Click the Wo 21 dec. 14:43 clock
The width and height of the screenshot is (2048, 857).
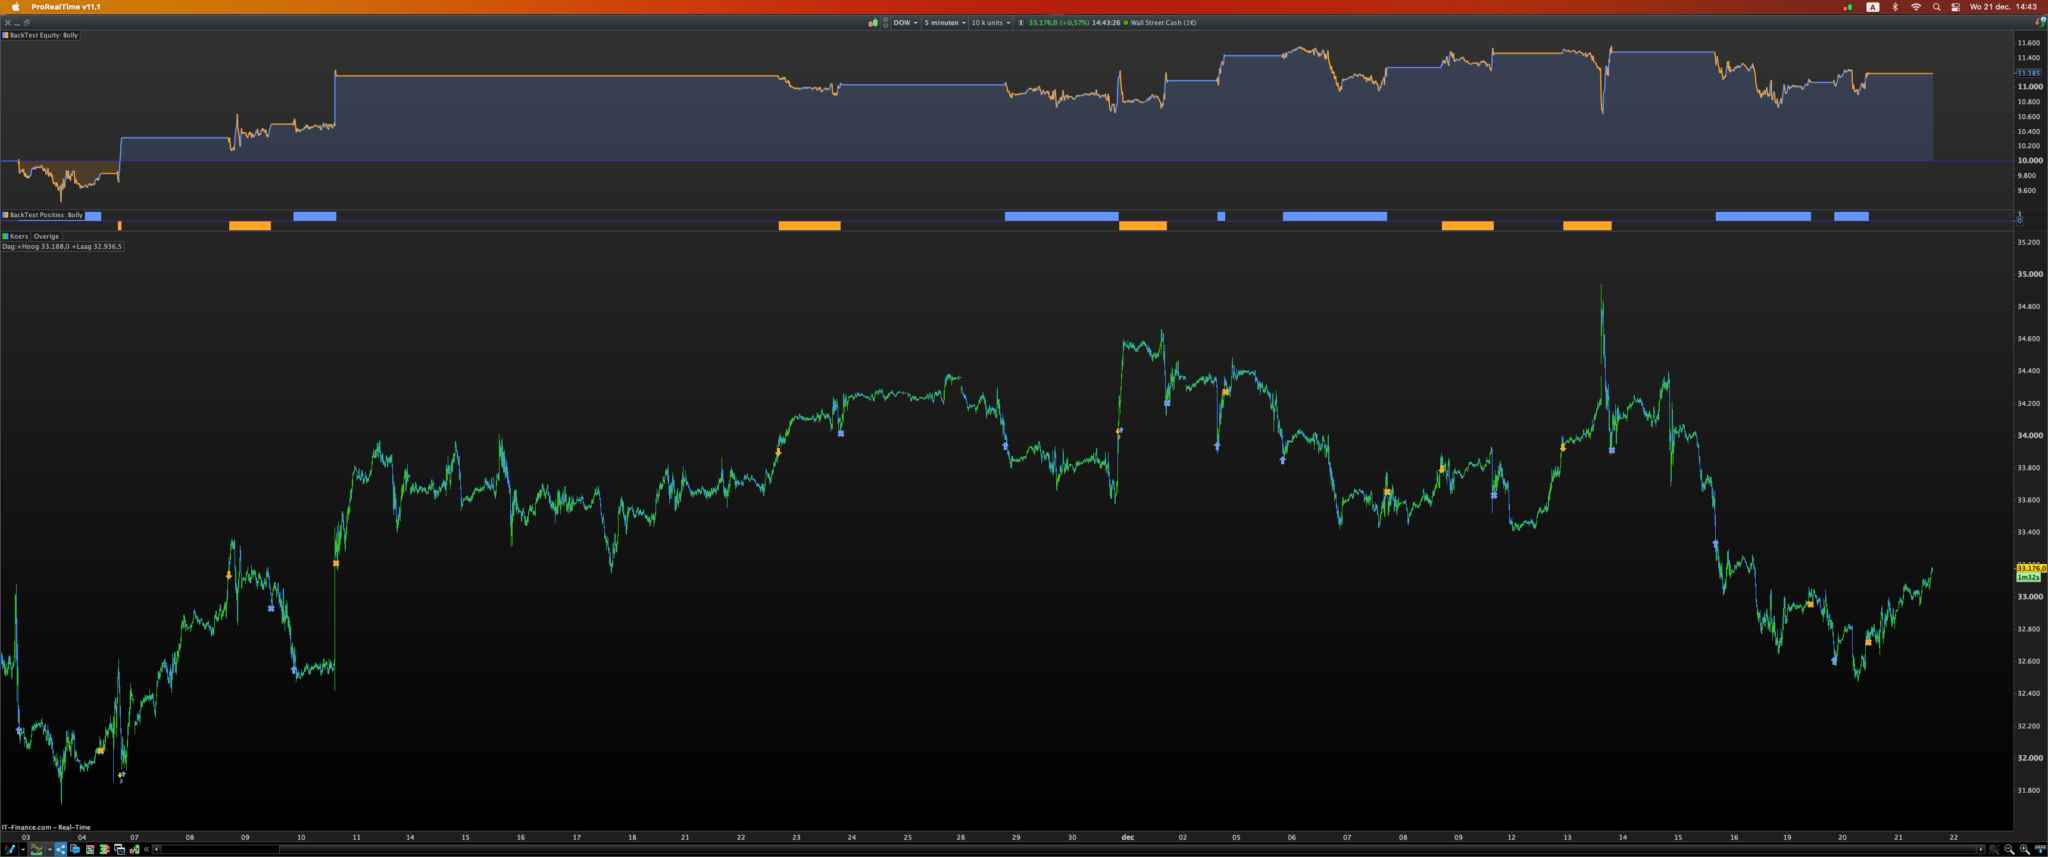pyautogui.click(x=2003, y=7)
